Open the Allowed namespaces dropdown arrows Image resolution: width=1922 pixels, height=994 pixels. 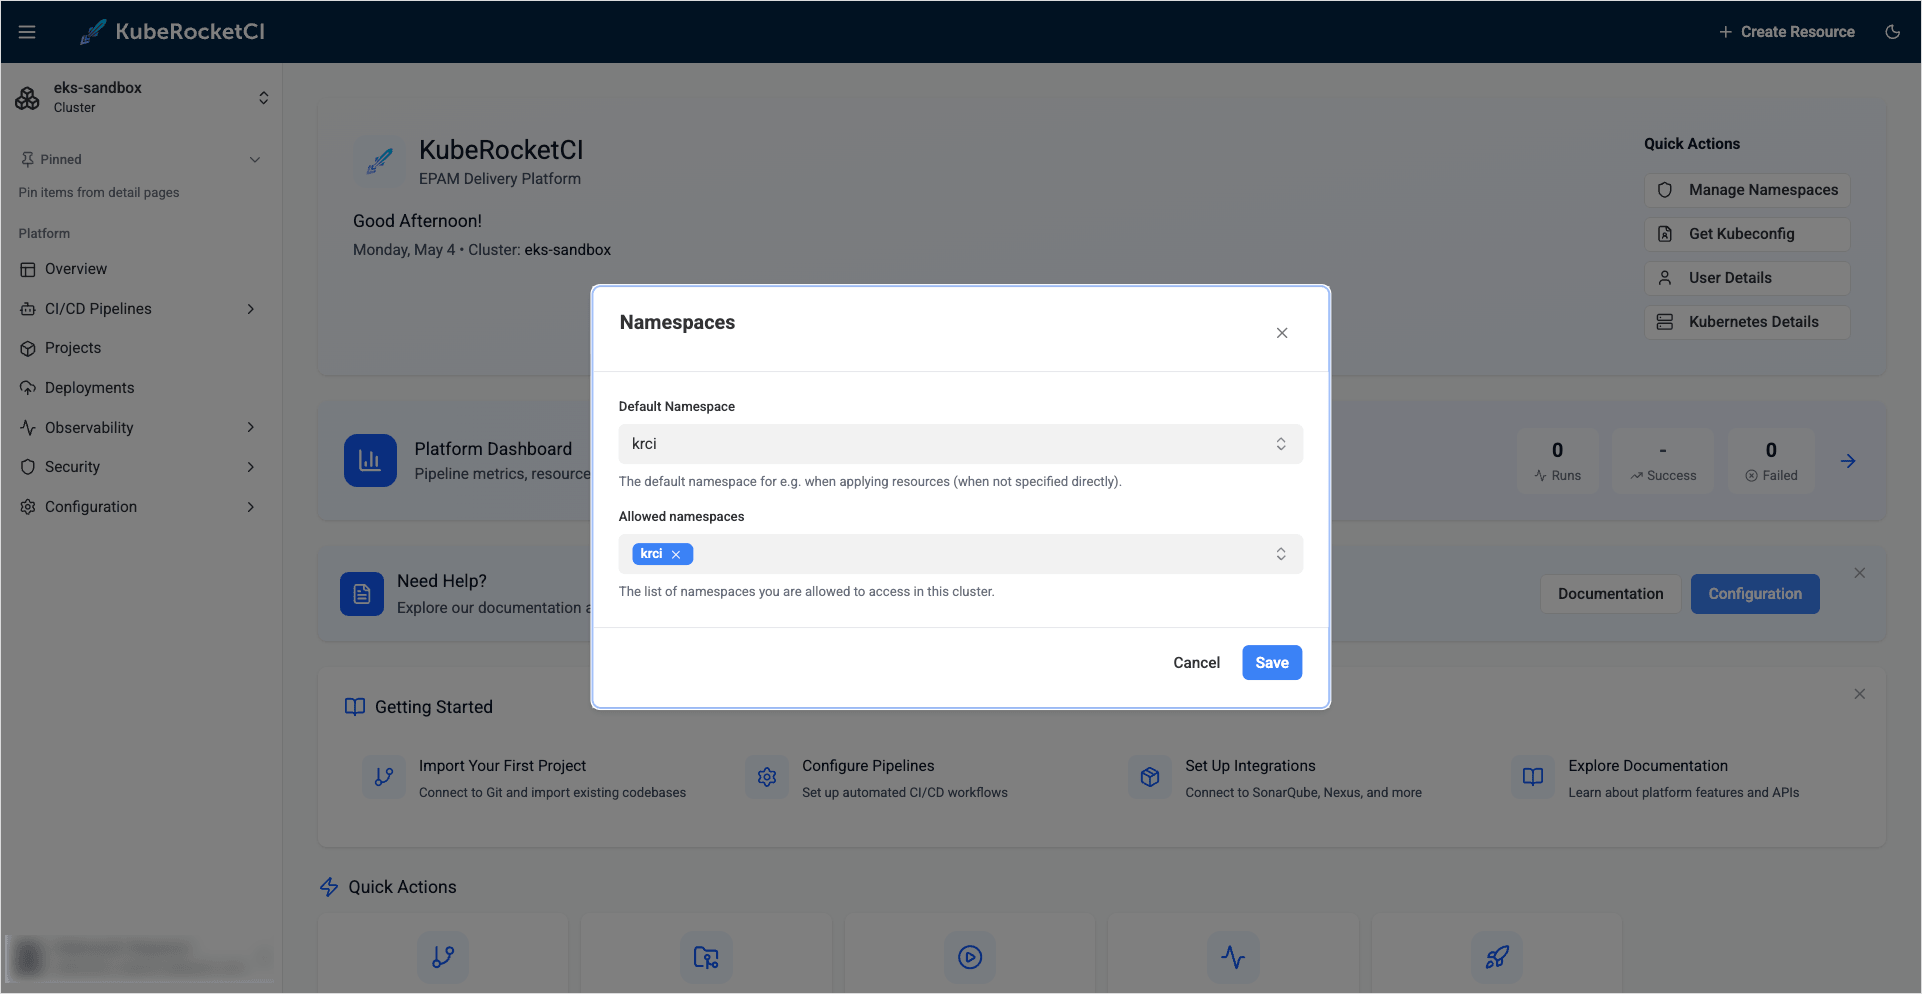1281,554
